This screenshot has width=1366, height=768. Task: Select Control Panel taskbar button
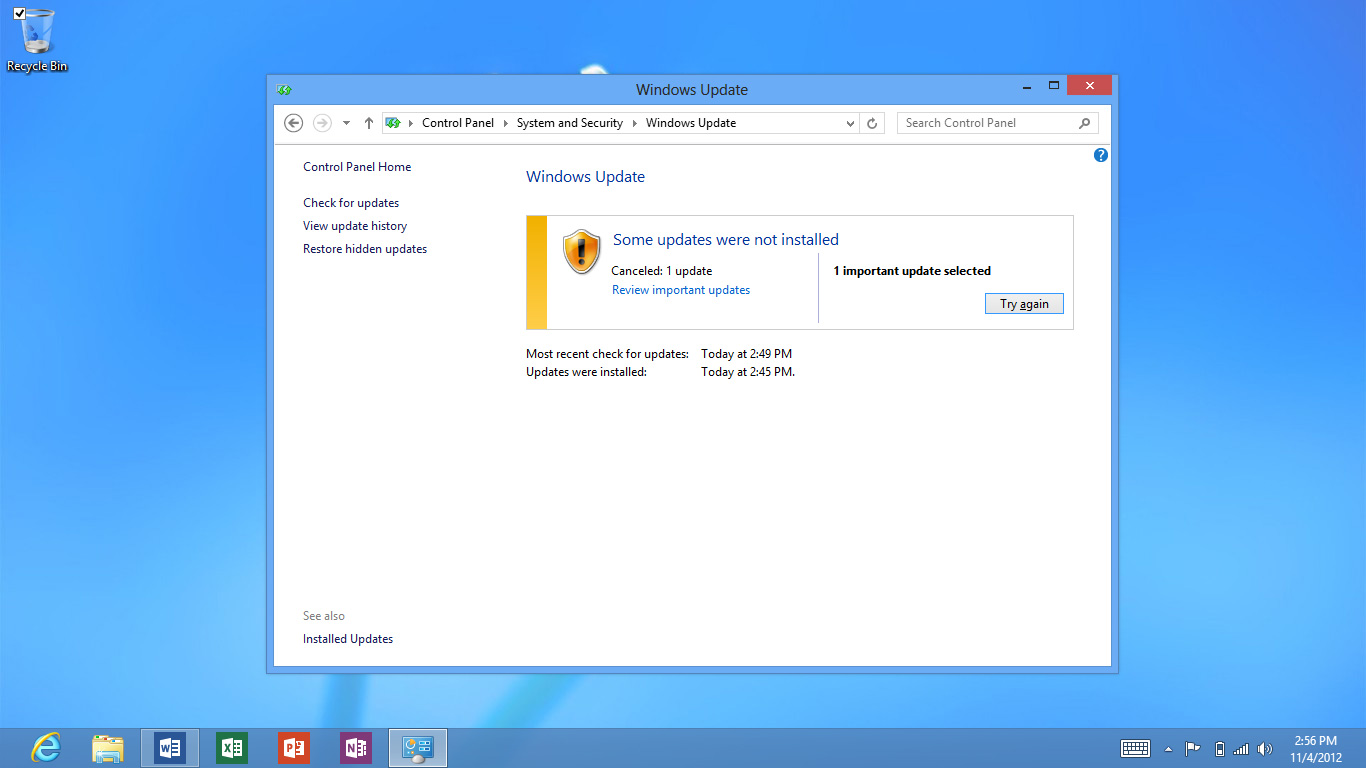(x=417, y=748)
